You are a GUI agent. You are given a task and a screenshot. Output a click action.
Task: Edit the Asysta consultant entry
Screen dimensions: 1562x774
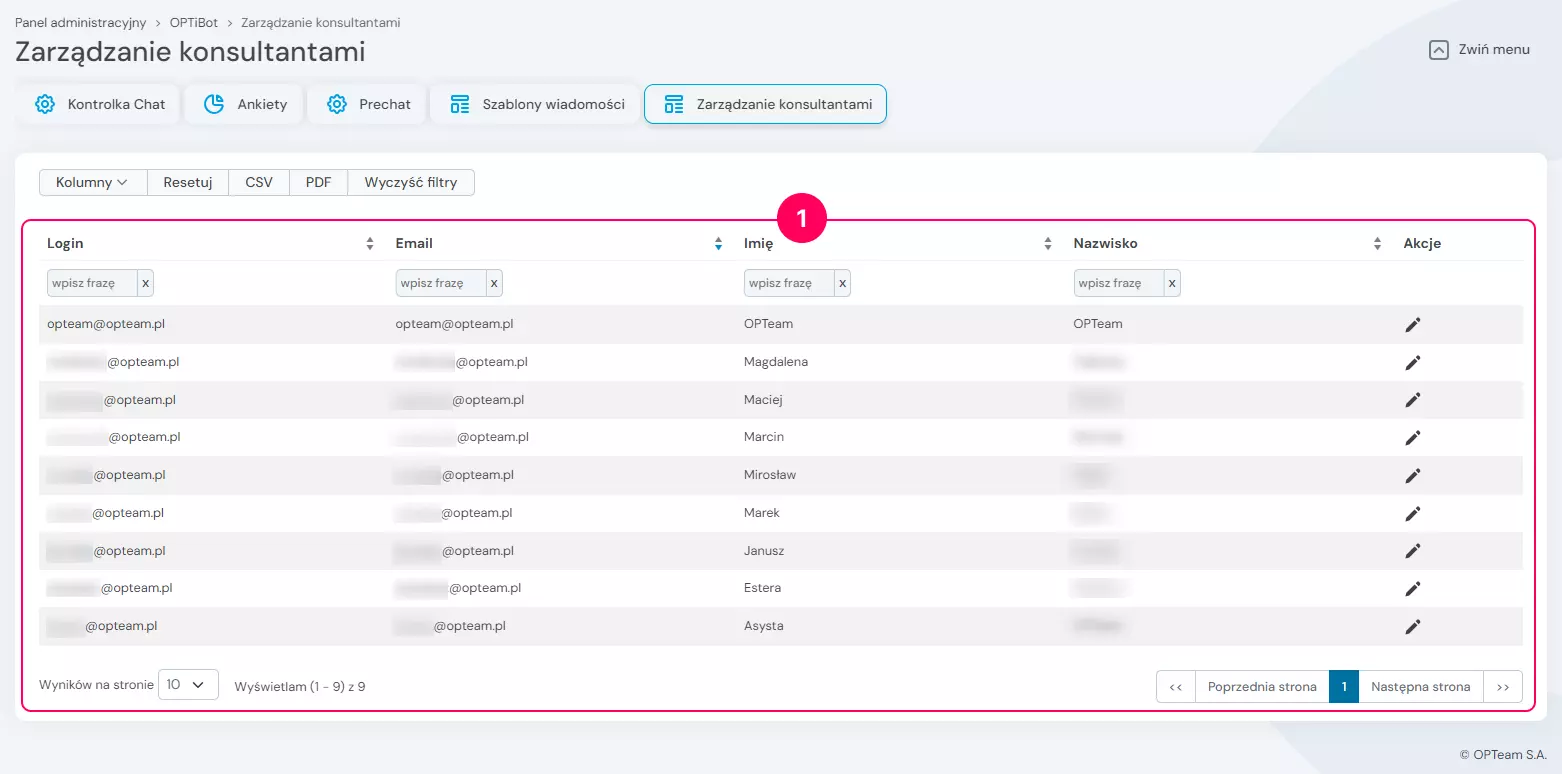point(1412,626)
